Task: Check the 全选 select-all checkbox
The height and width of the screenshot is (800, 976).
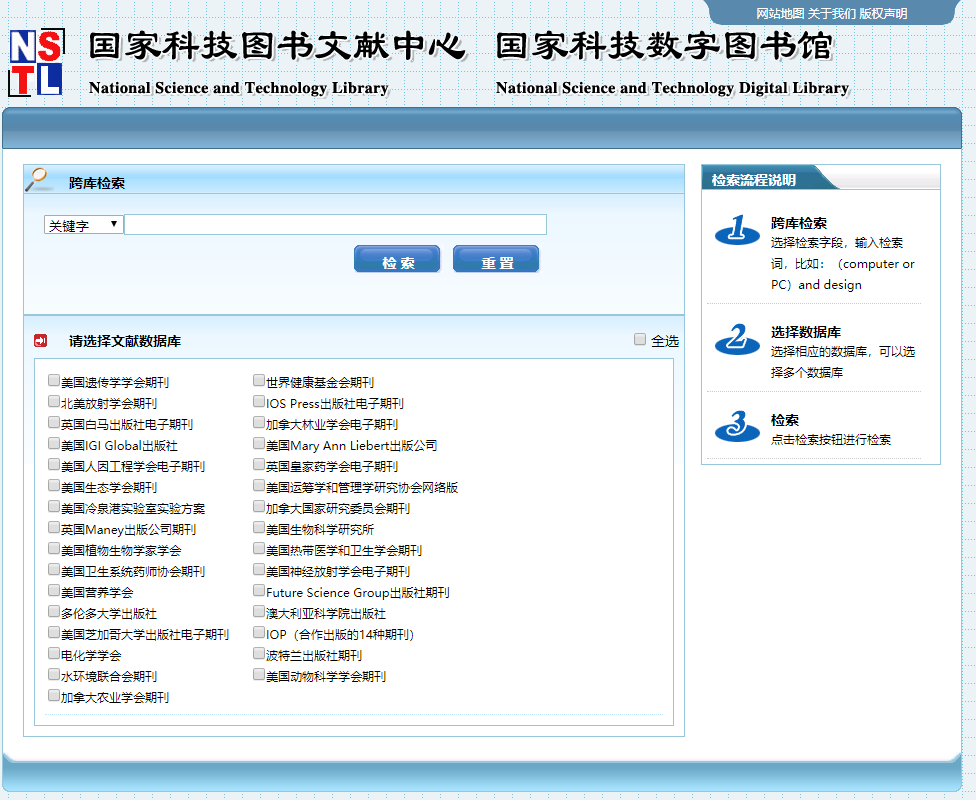Action: click(x=640, y=340)
